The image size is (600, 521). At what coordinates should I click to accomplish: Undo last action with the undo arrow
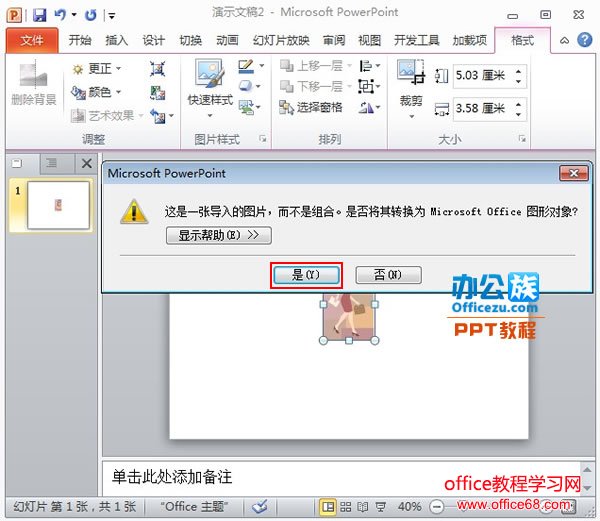[x=60, y=15]
